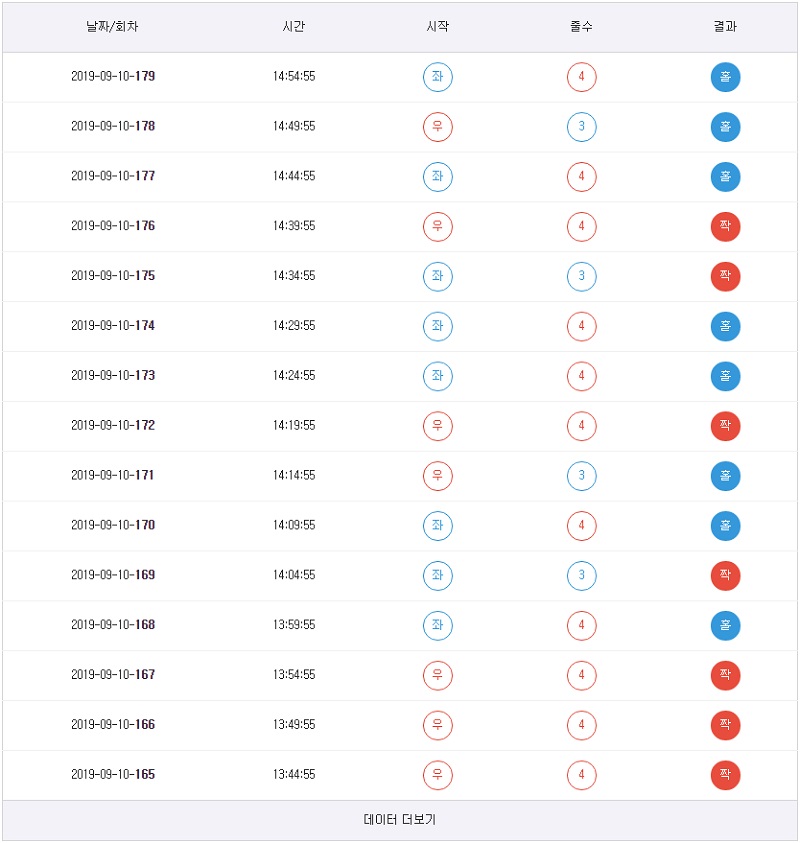Click the line count 3 circle in round 178

tap(581, 127)
